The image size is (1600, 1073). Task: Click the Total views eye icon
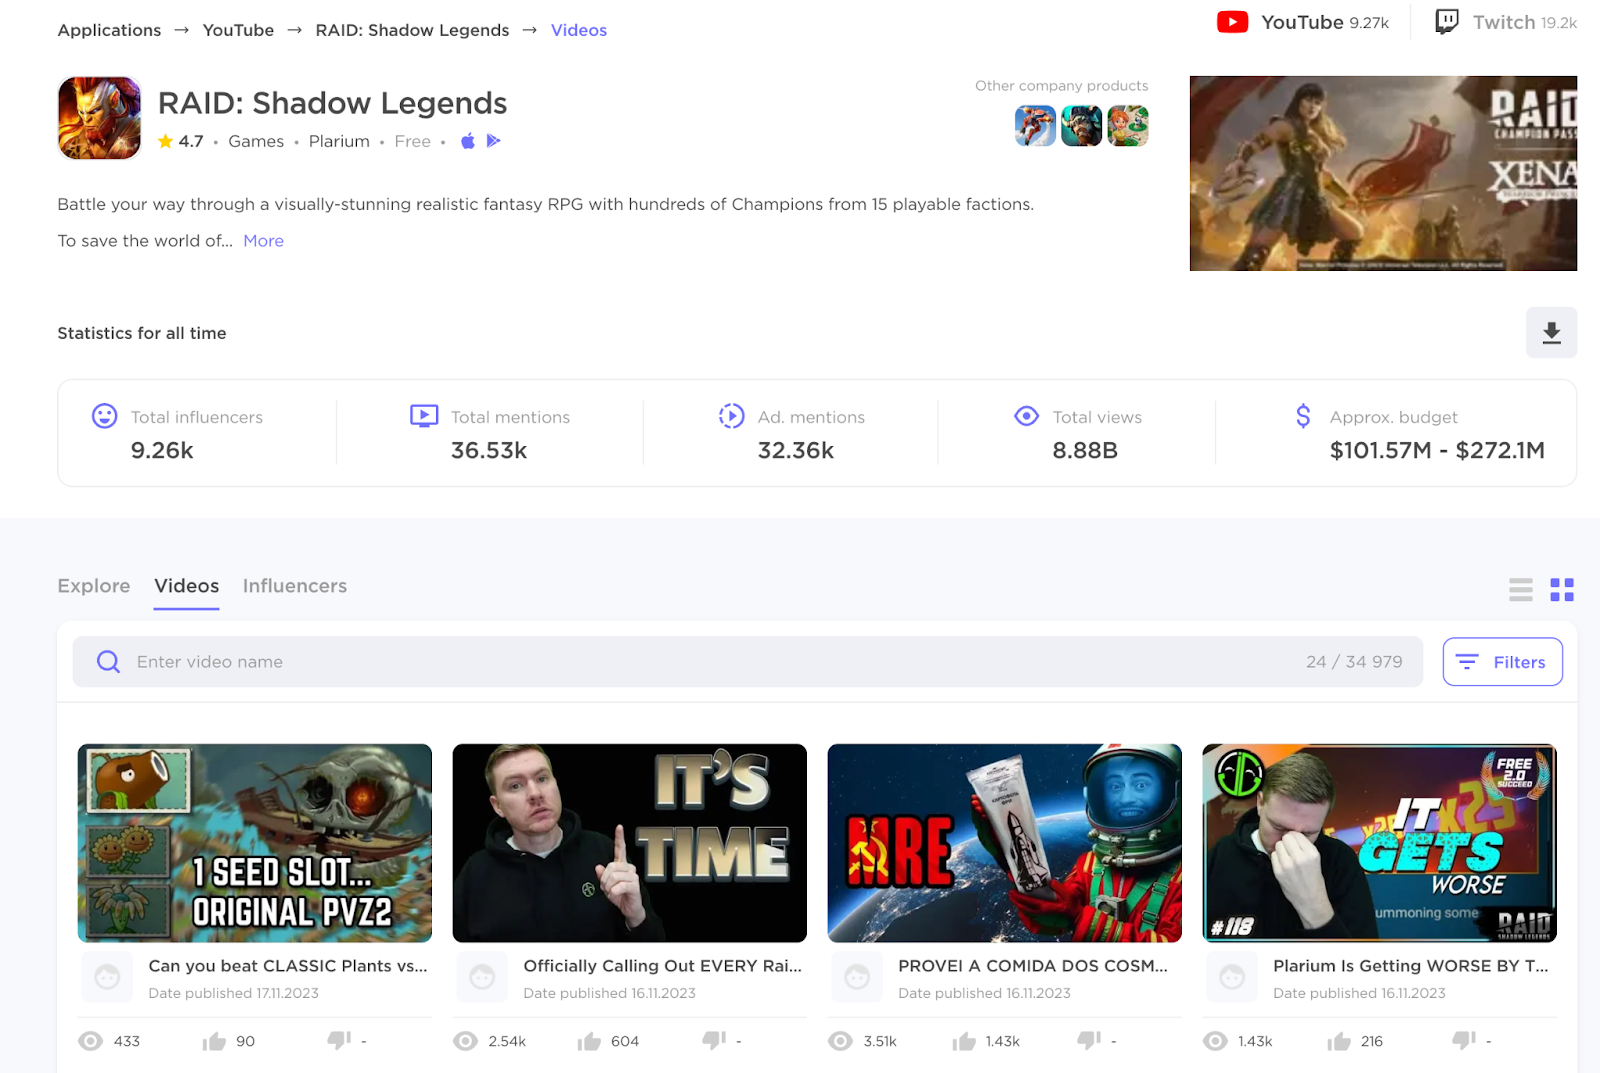(x=1026, y=416)
